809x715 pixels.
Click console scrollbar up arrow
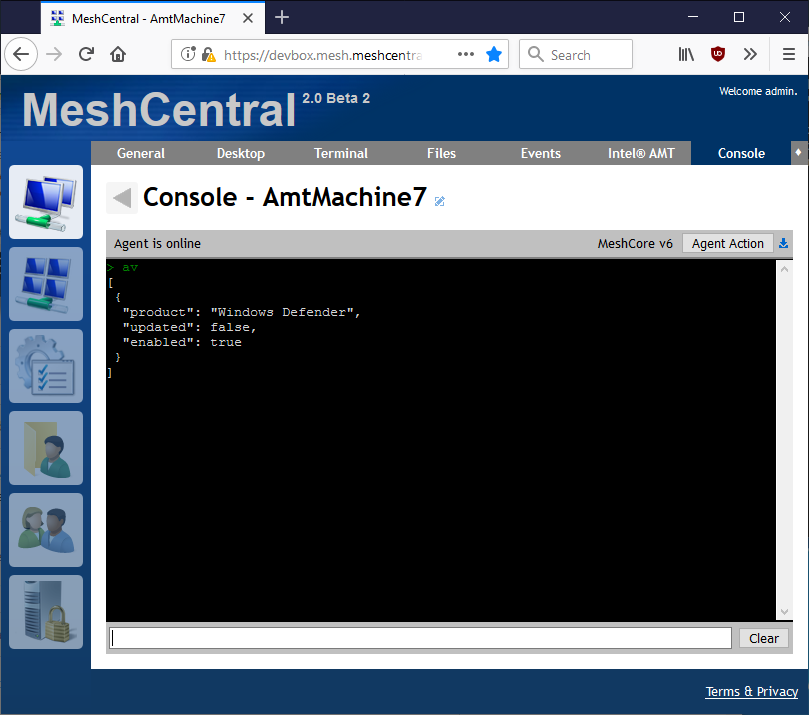(x=784, y=269)
